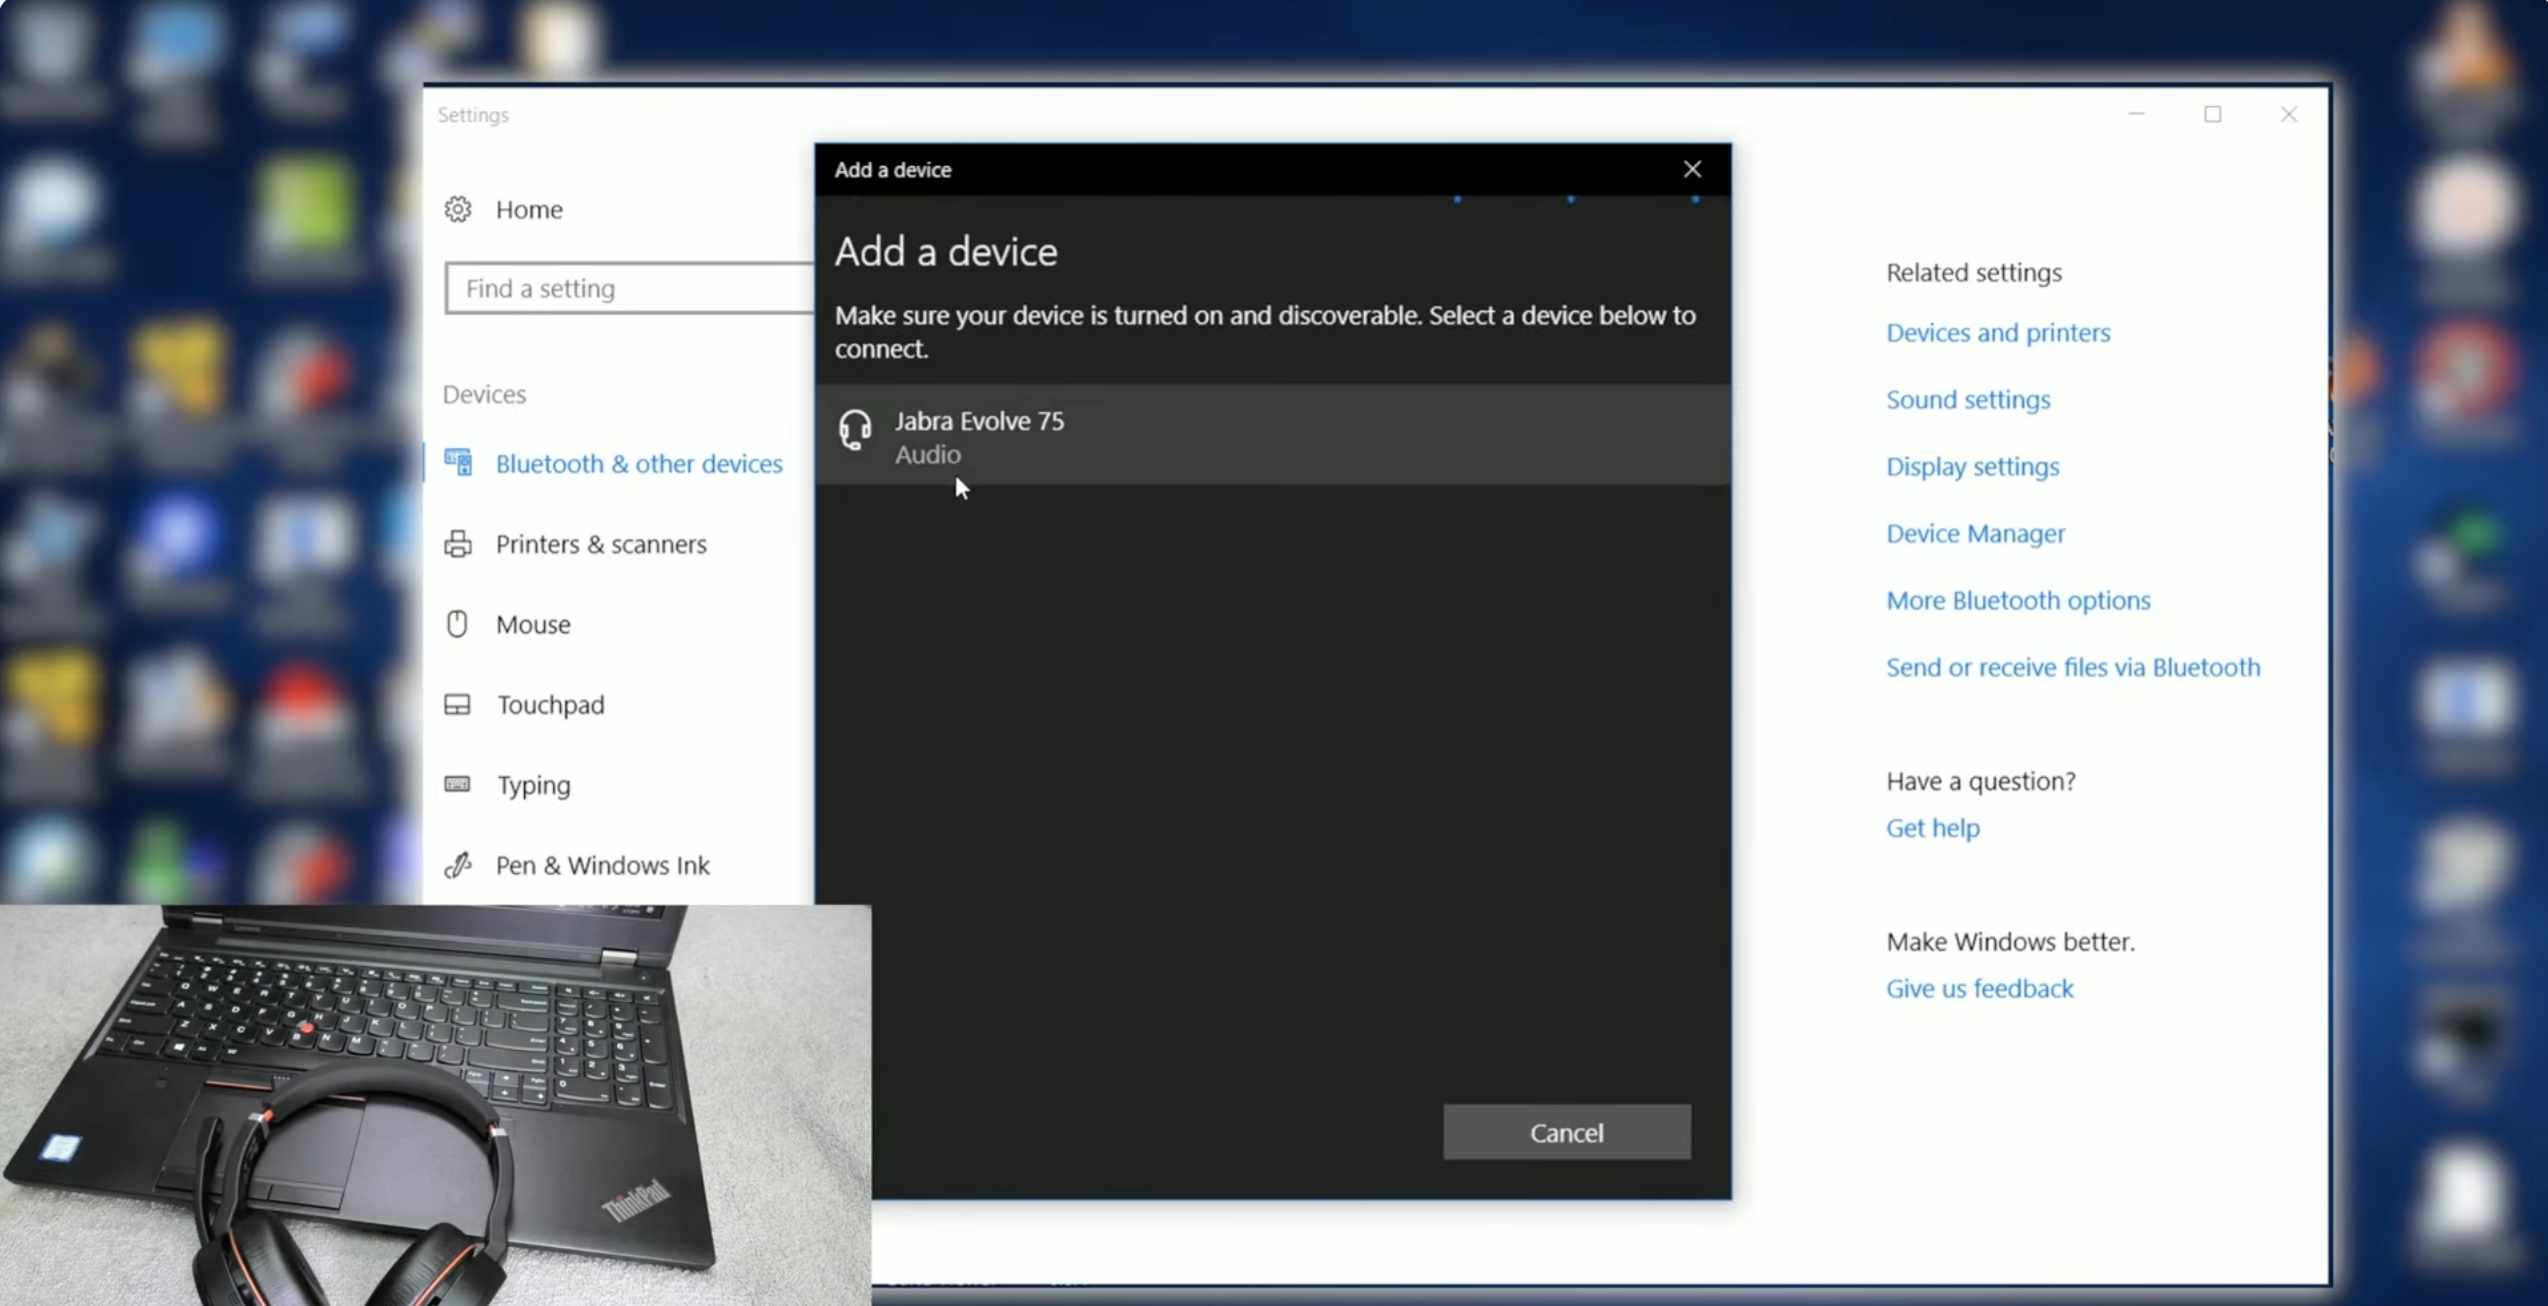Click the Home gear icon

tap(458, 209)
